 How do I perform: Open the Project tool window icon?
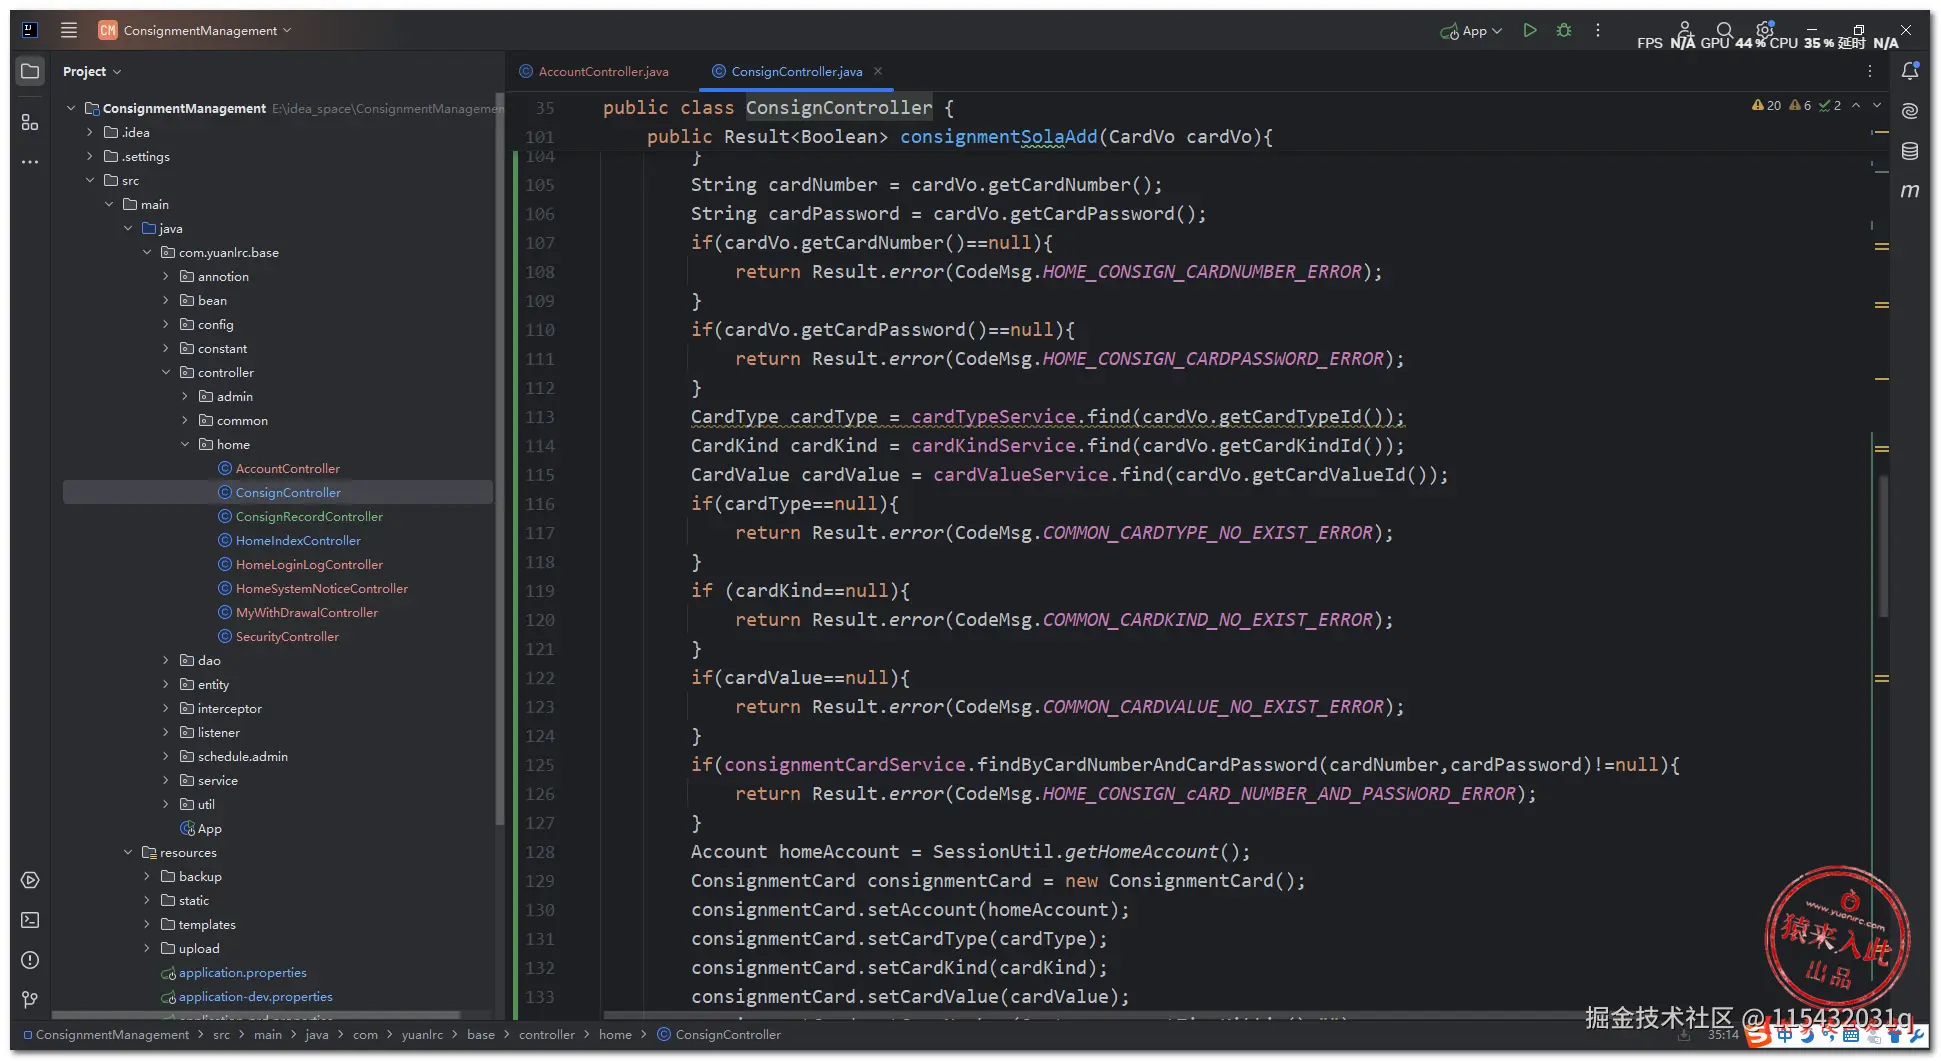[x=30, y=71]
